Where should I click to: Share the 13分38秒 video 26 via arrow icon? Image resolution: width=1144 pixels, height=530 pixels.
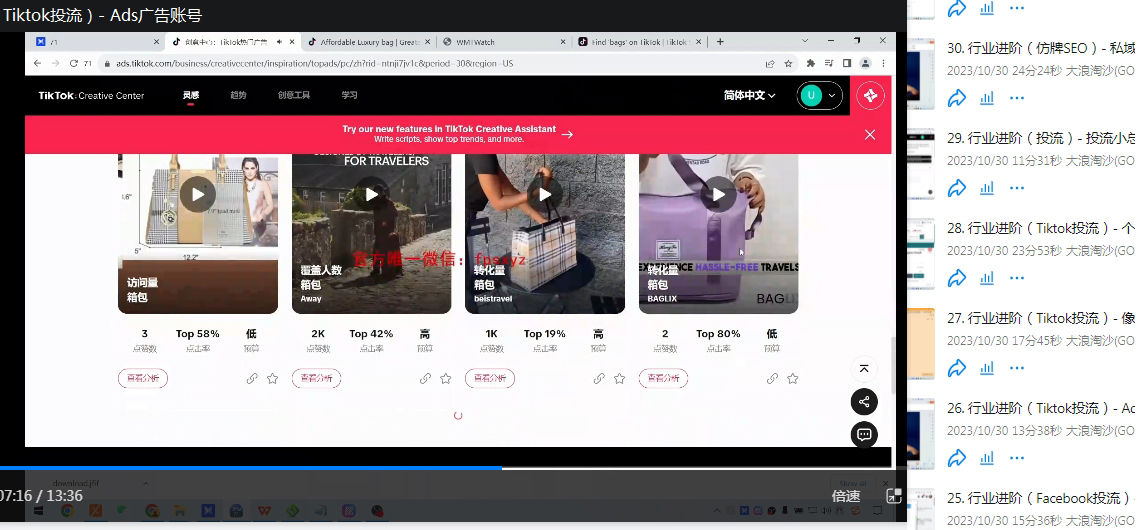(956, 458)
